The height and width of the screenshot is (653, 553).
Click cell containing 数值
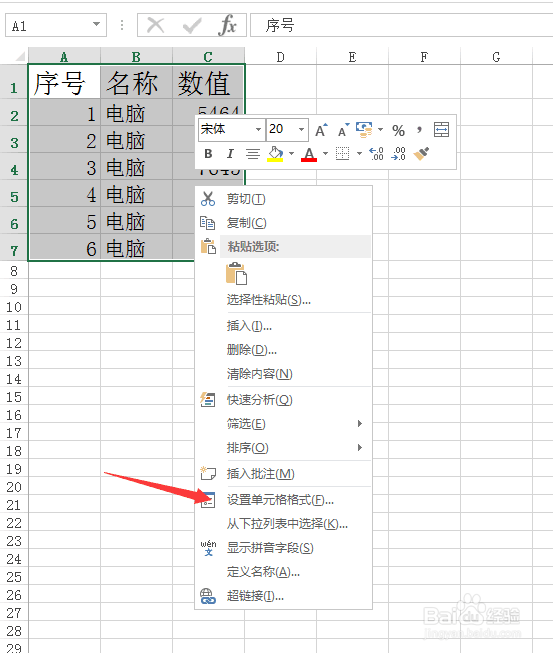coord(208,82)
